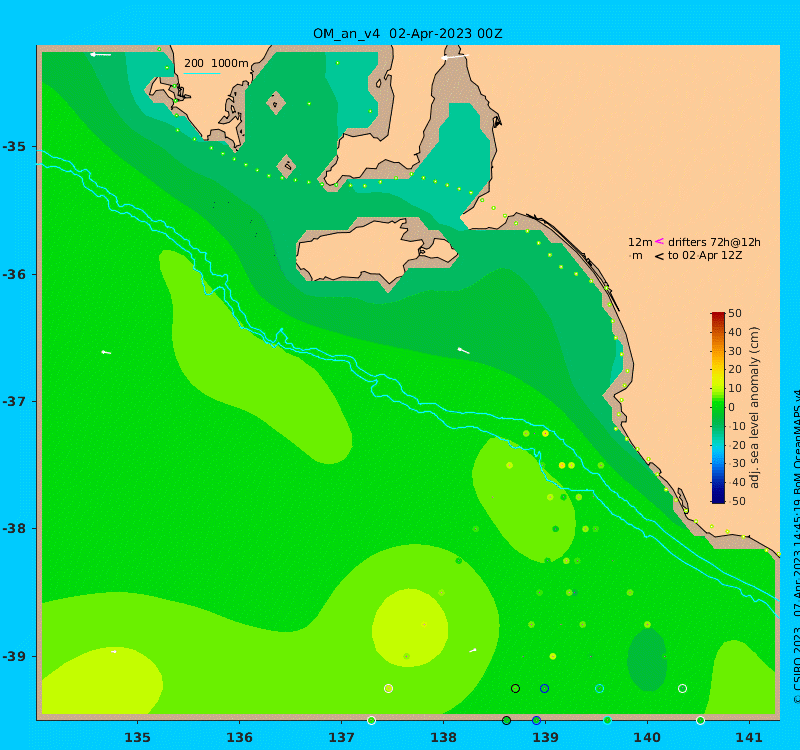Viewport: 800px width, 750px height.
Task: Click latitude label -38
Action: 14,529
